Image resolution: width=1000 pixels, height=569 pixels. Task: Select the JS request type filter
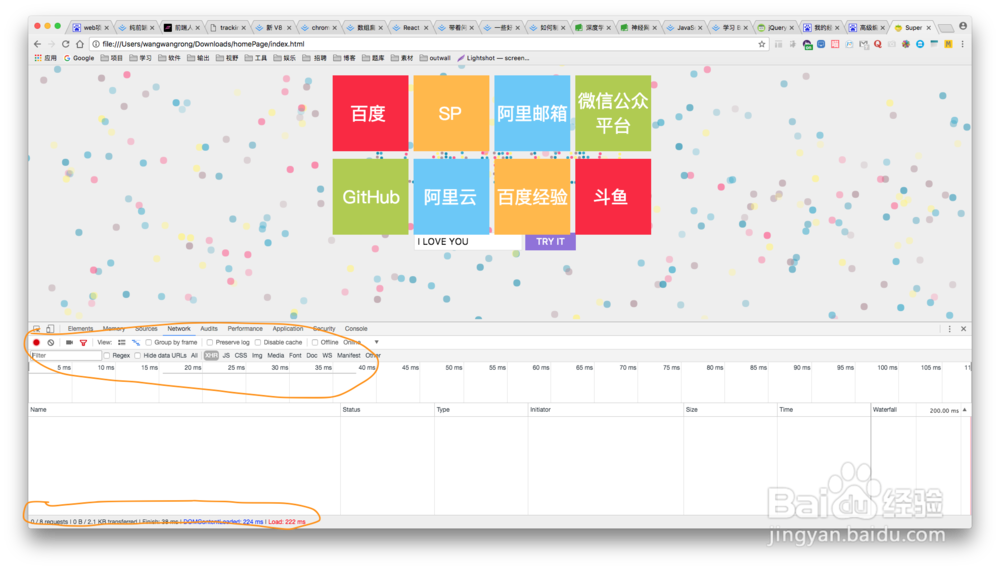coord(226,355)
